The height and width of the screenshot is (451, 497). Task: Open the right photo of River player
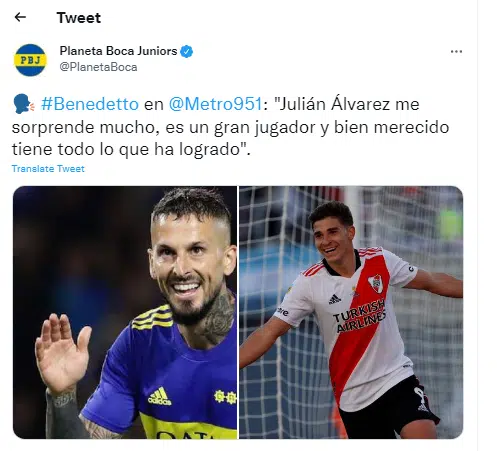351,312
